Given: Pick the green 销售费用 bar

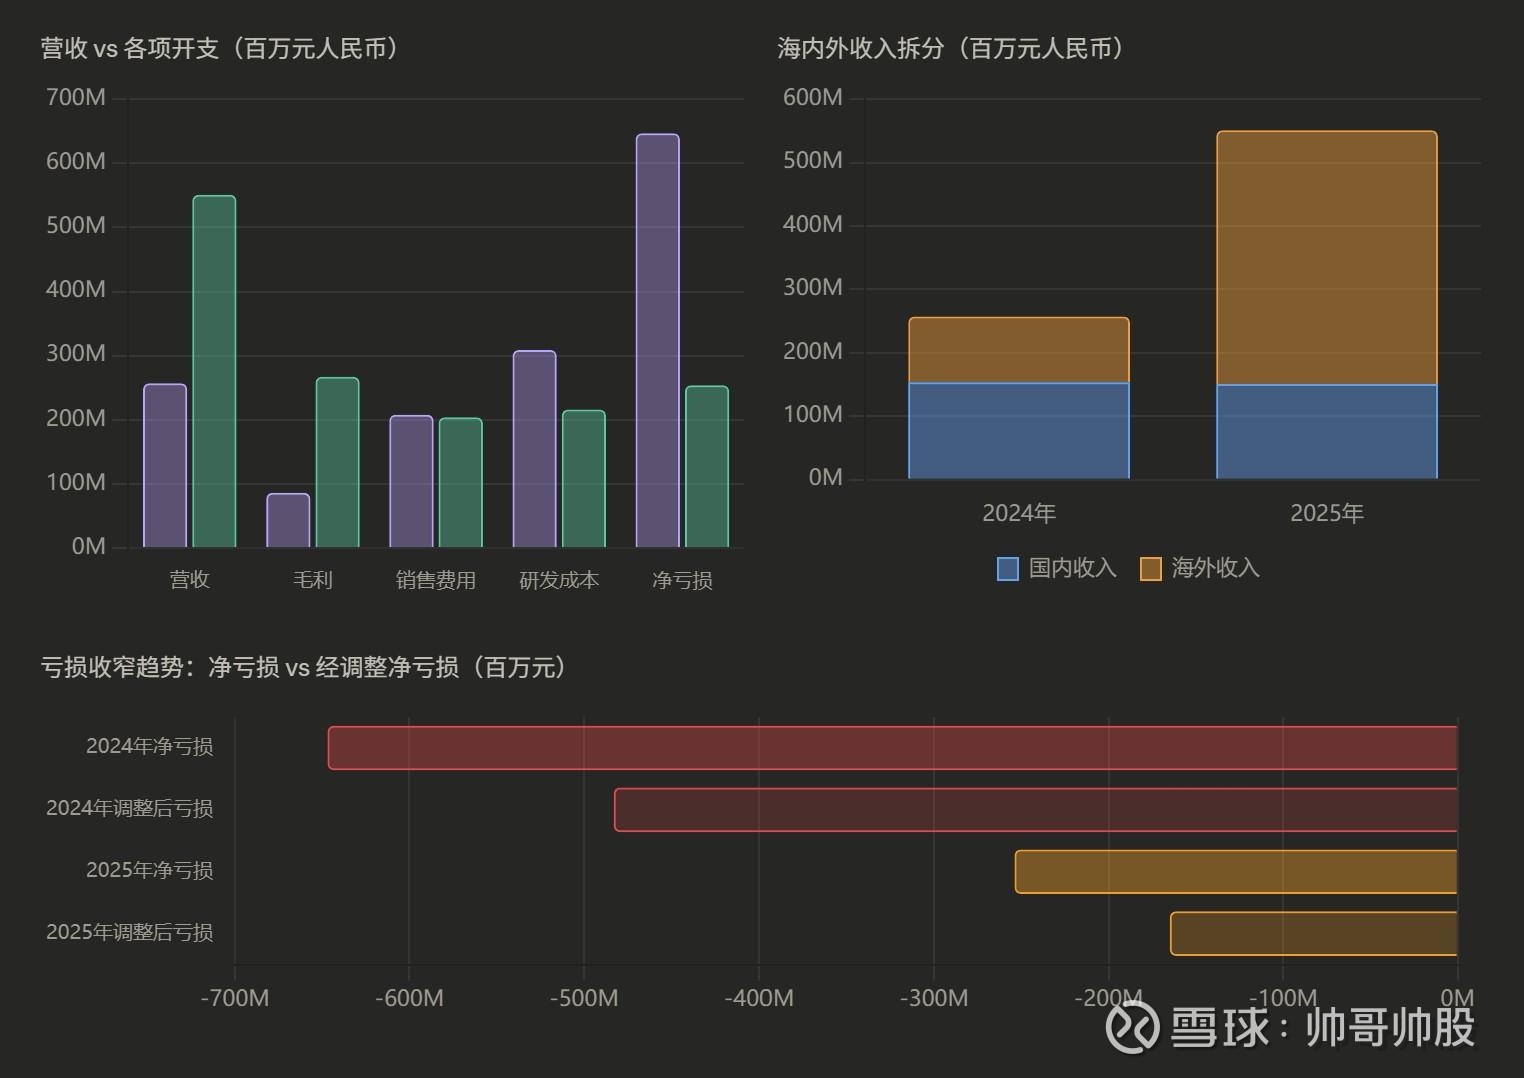Looking at the screenshot, I should 460,483.
